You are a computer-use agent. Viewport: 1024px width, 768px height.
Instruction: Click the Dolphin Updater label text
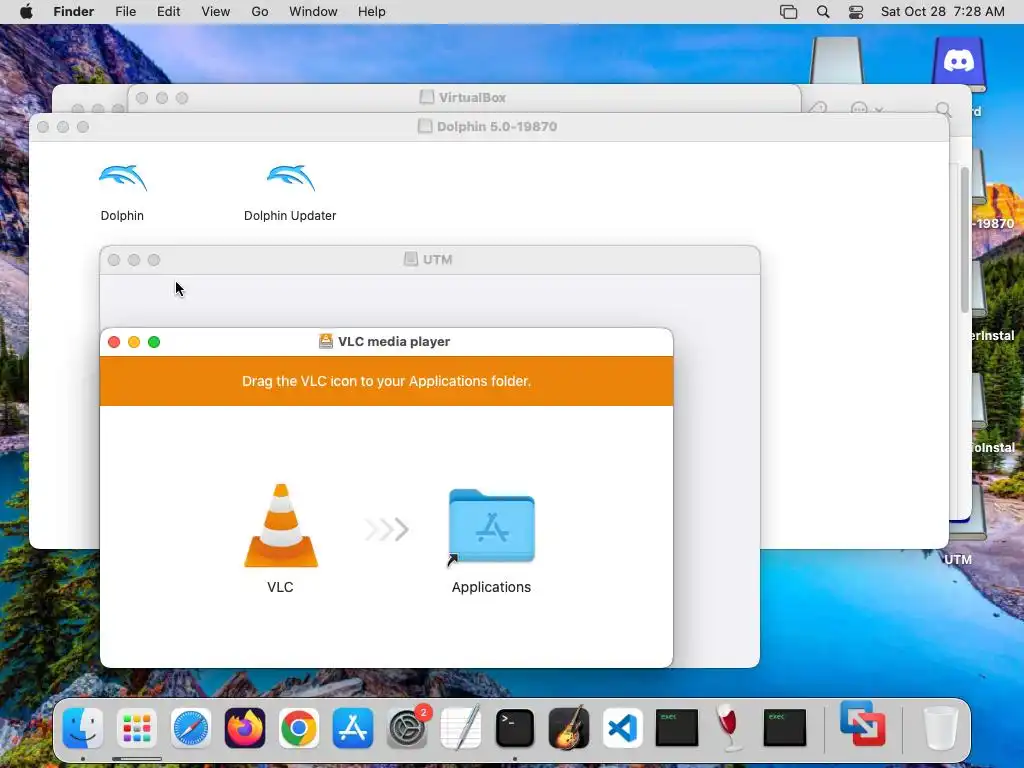(x=290, y=216)
